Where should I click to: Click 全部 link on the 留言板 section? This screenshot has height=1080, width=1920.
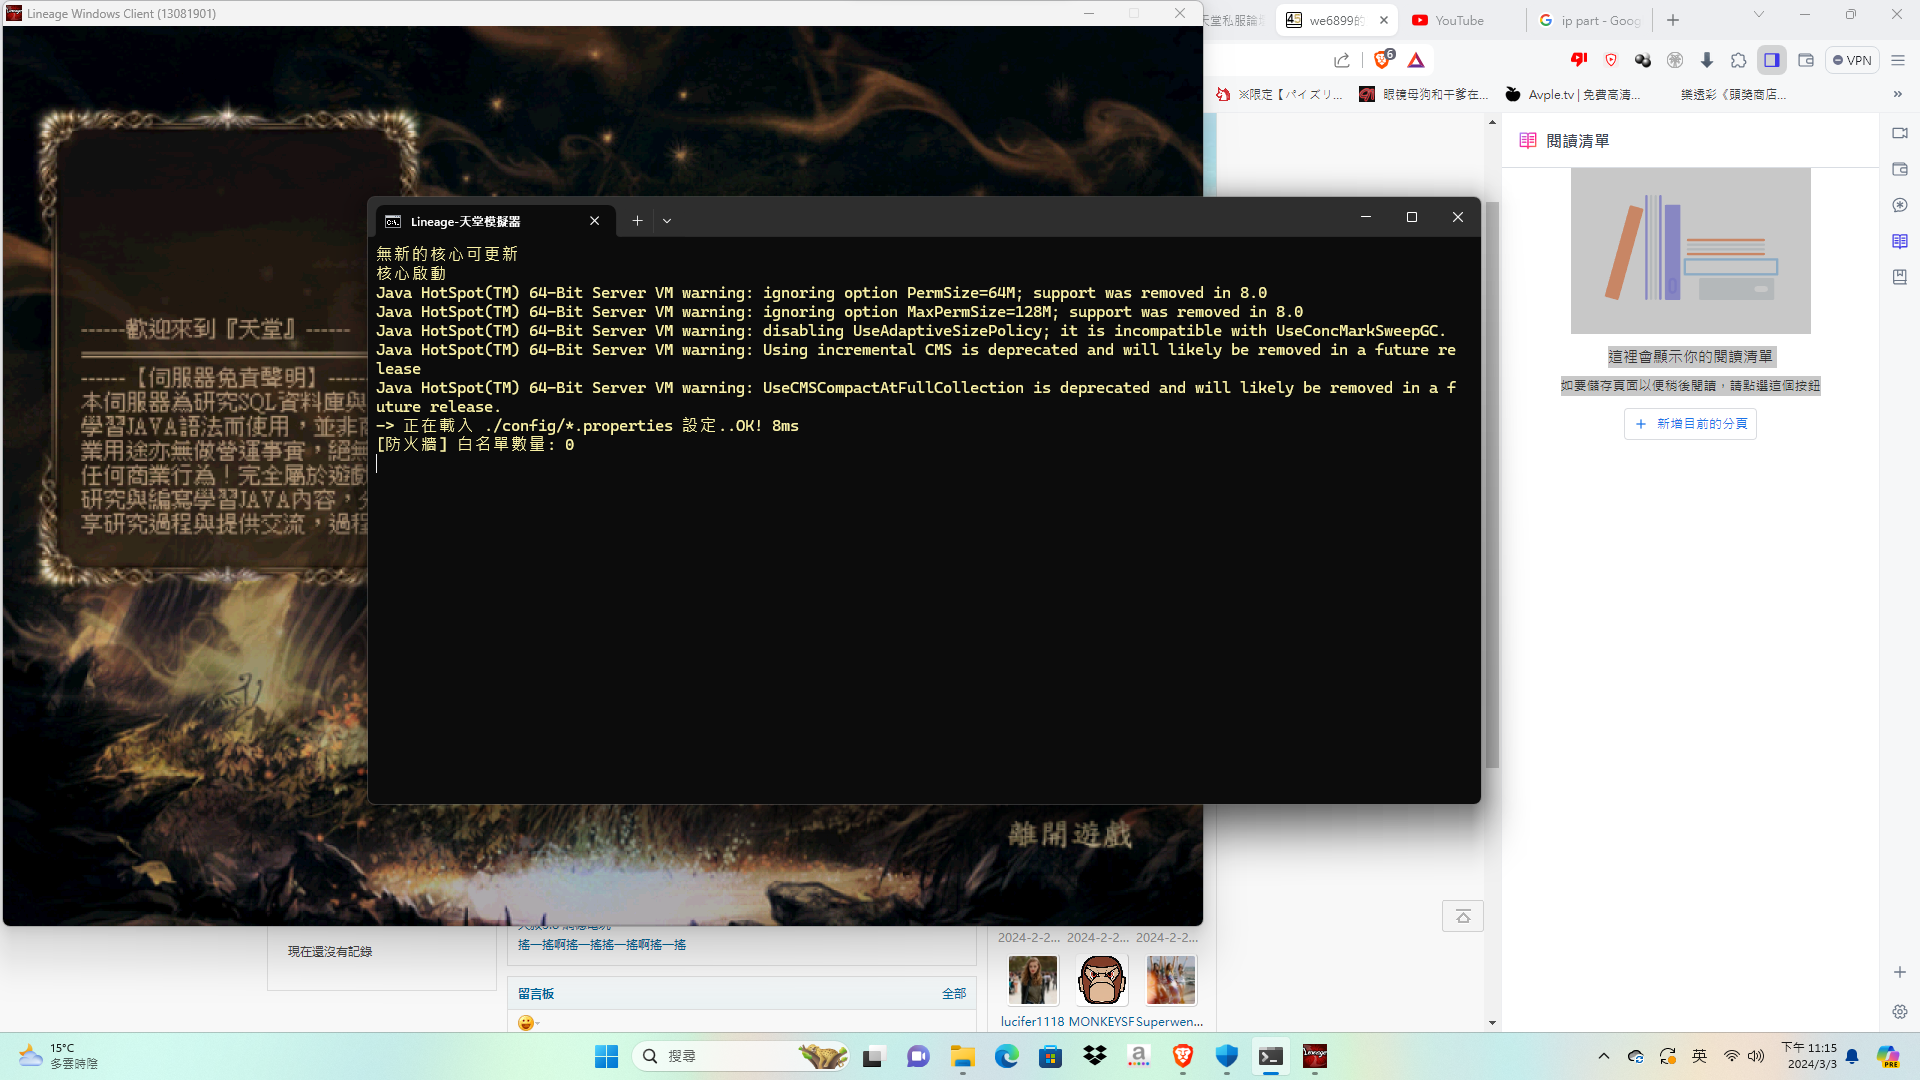tap(954, 994)
